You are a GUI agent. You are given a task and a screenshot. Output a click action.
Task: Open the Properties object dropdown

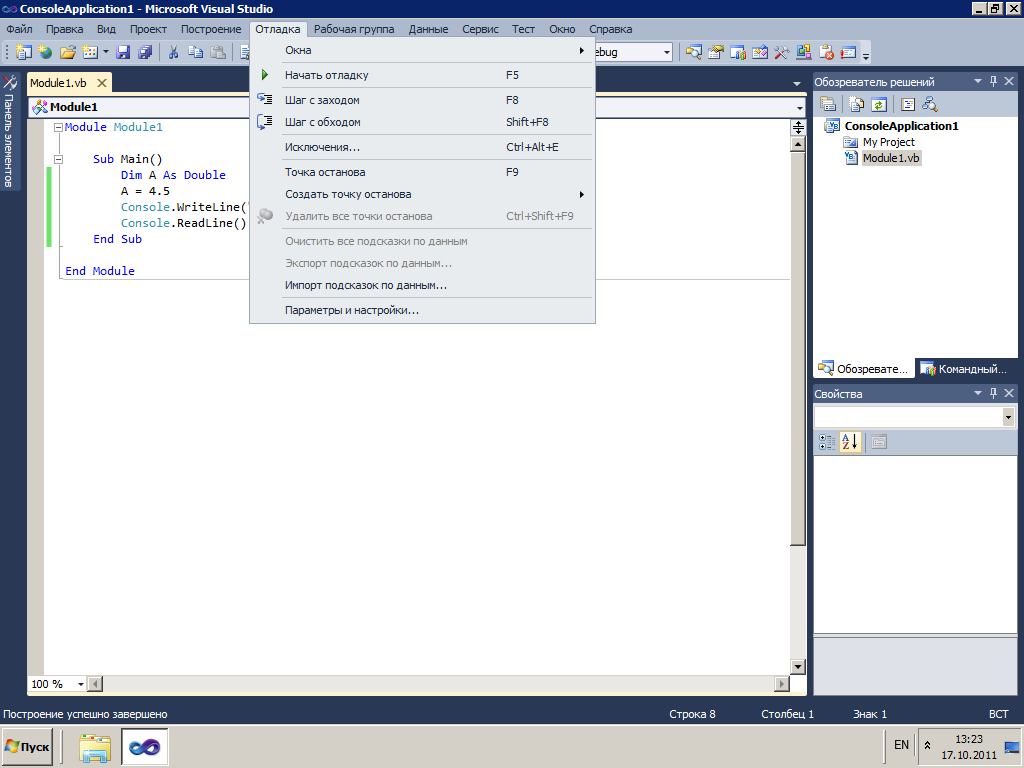pyautogui.click(x=1007, y=417)
